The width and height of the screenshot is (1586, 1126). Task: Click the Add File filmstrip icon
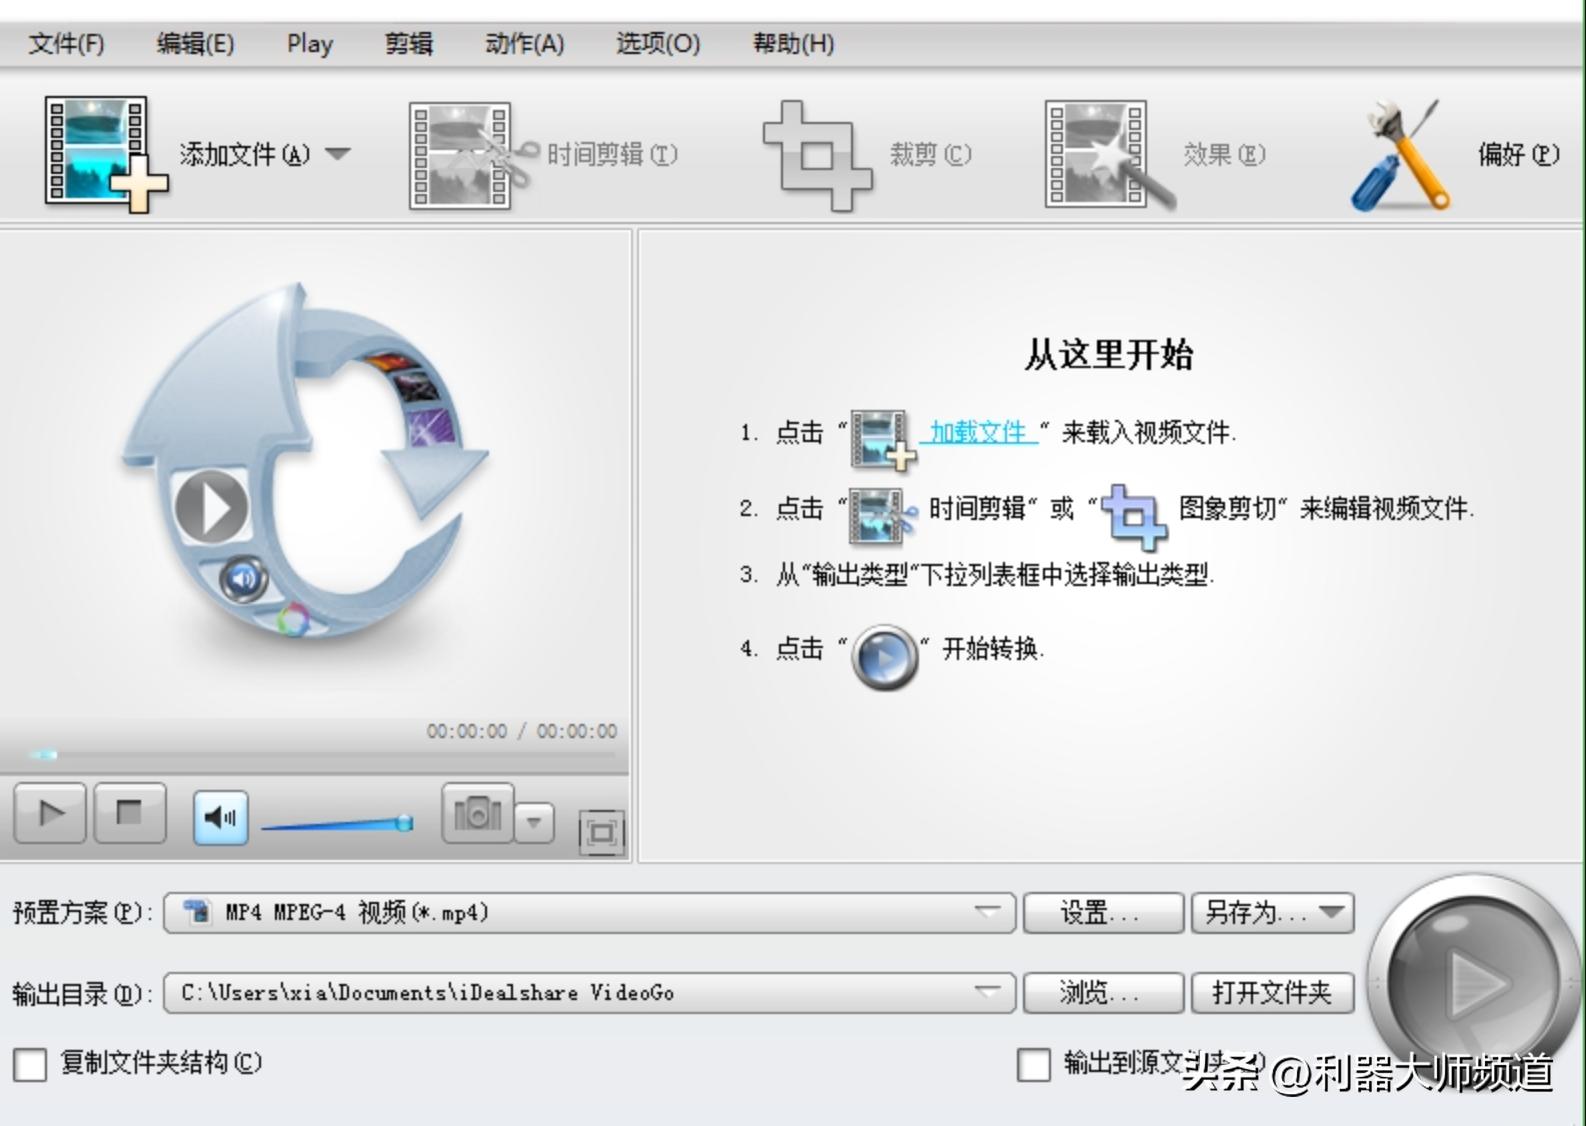[105, 154]
